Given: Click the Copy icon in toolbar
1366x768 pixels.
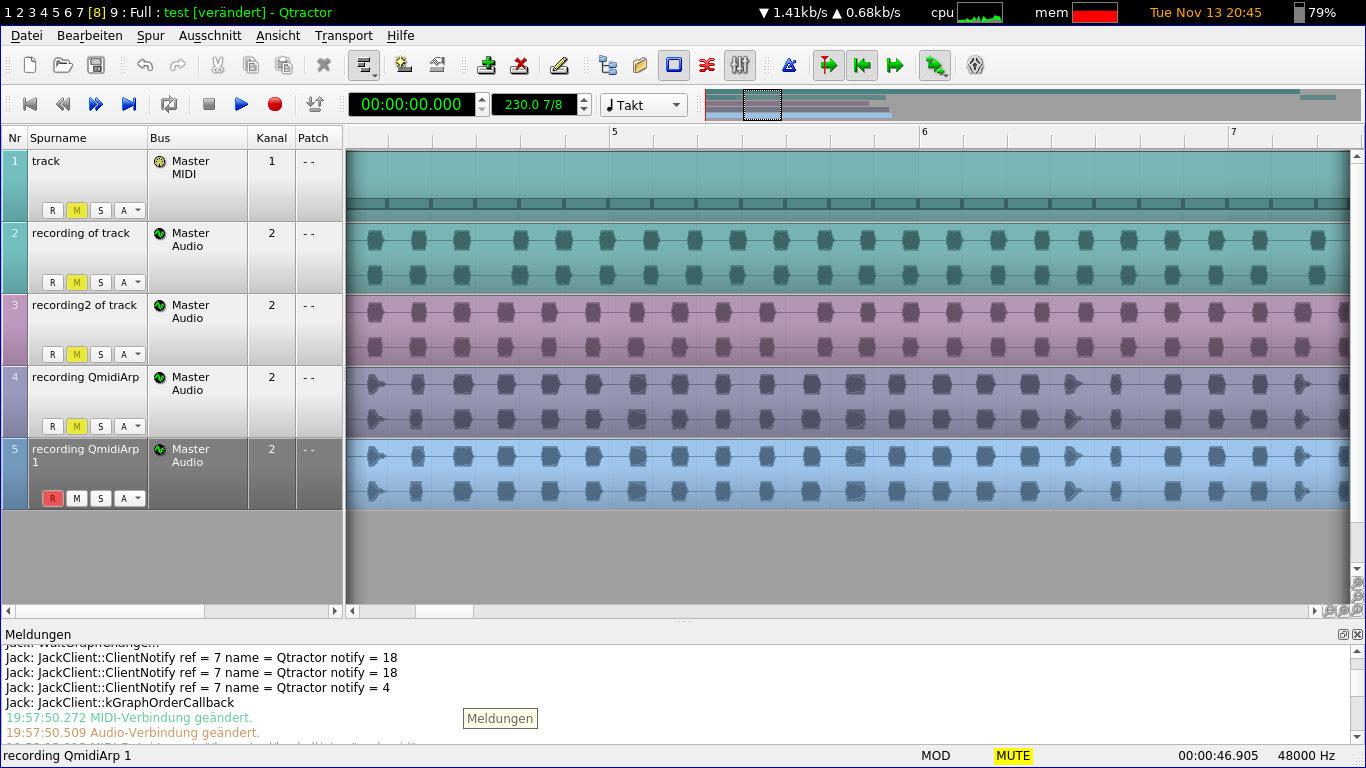Looking at the screenshot, I should tap(251, 65).
